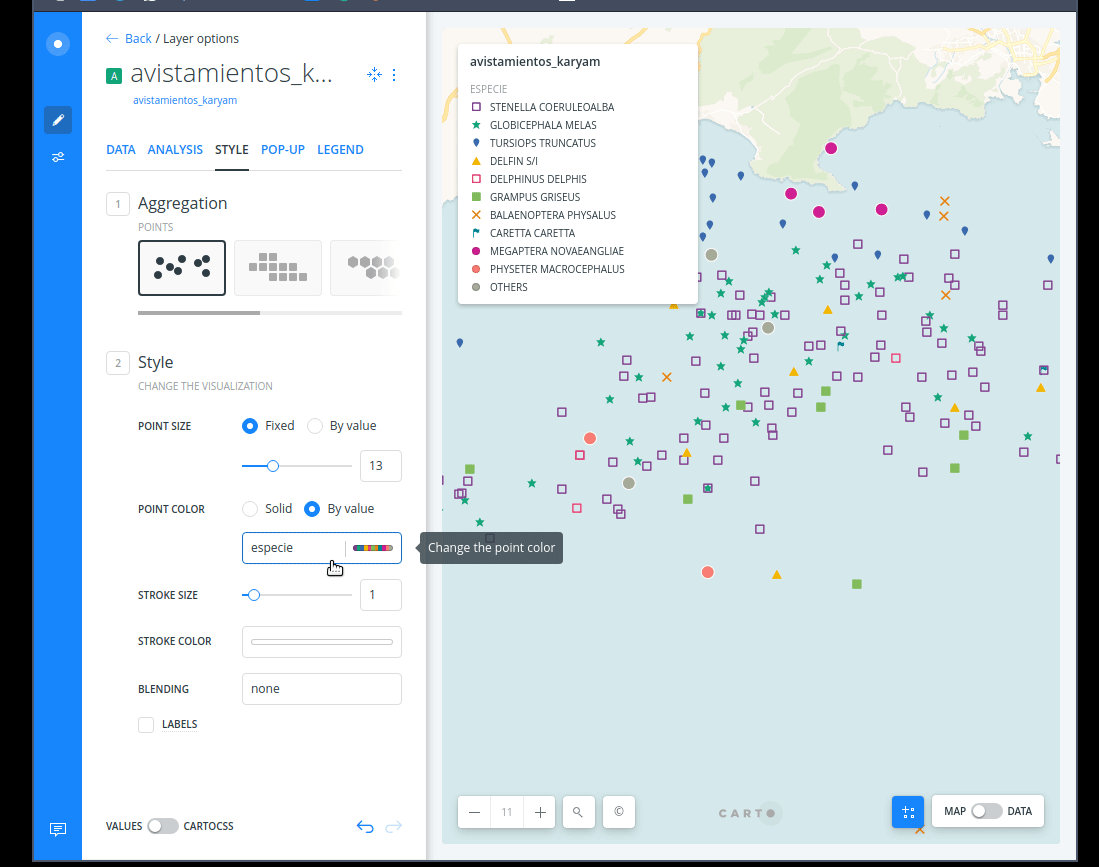Enable the LABELS checkbox
Viewport: 1099px width, 867px height.
tap(146, 725)
